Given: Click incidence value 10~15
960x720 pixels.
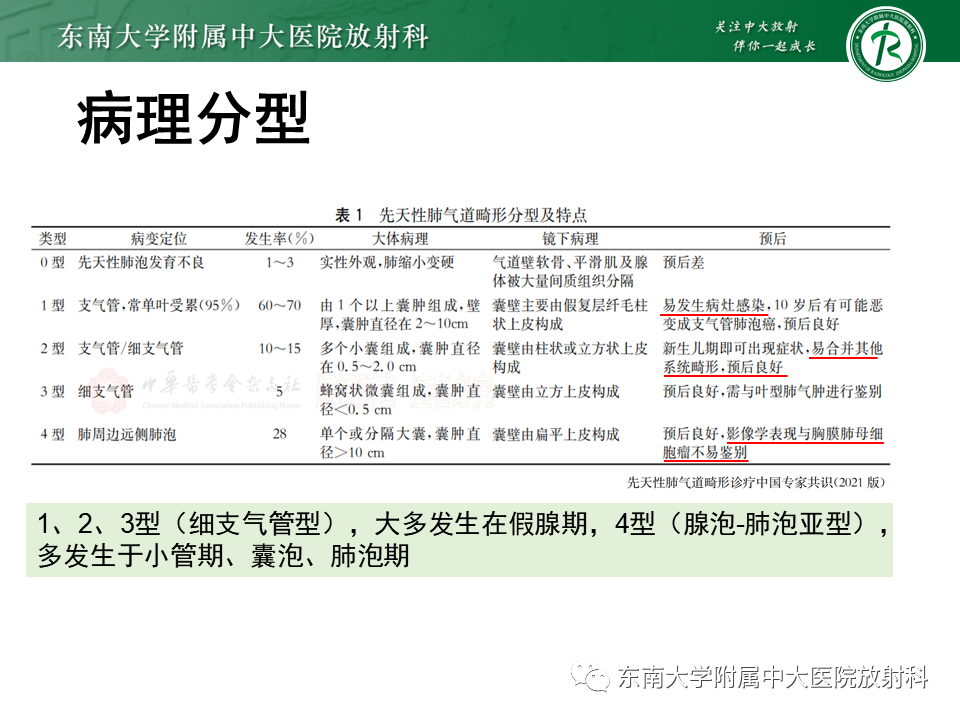Looking at the screenshot, I should (x=280, y=349).
